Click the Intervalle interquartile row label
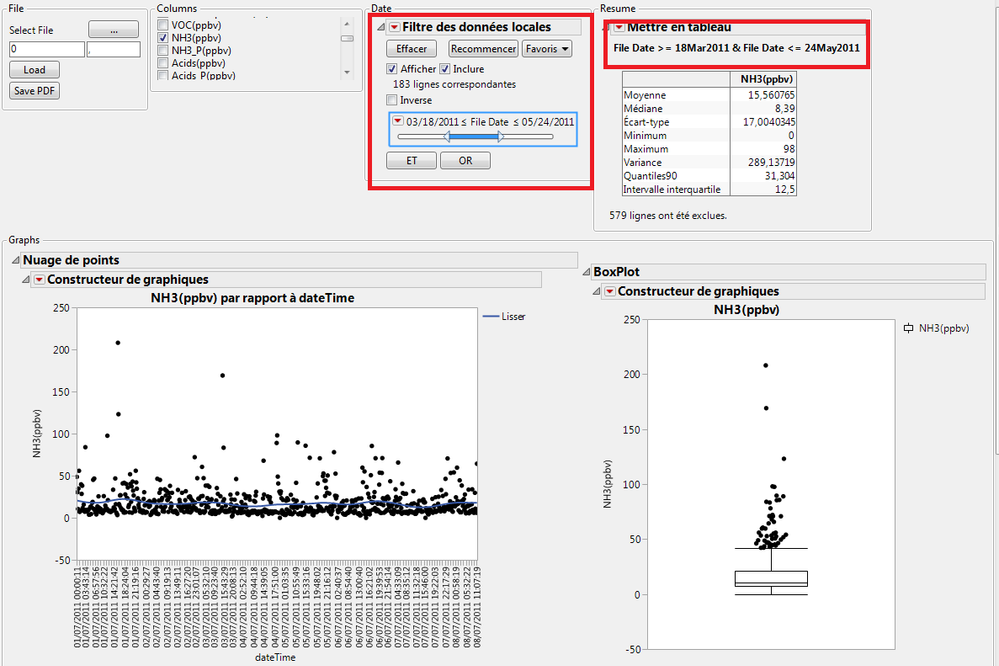This screenshot has height=666, width=999. pyautogui.click(x=672, y=189)
